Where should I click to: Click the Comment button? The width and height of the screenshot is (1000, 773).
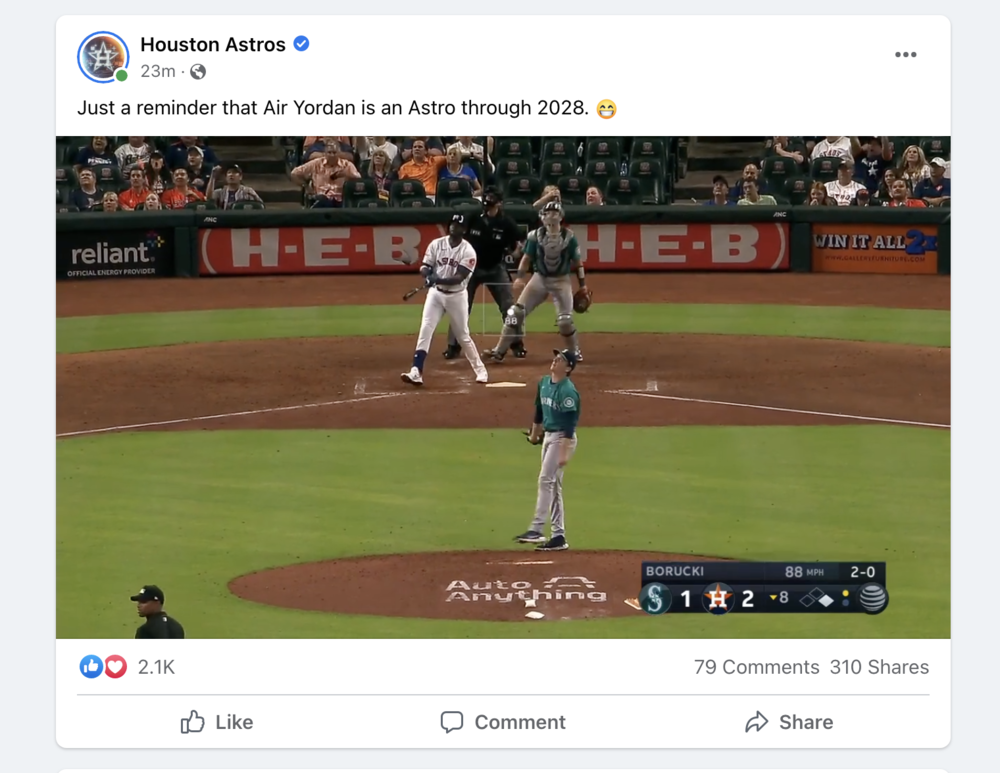coord(503,722)
